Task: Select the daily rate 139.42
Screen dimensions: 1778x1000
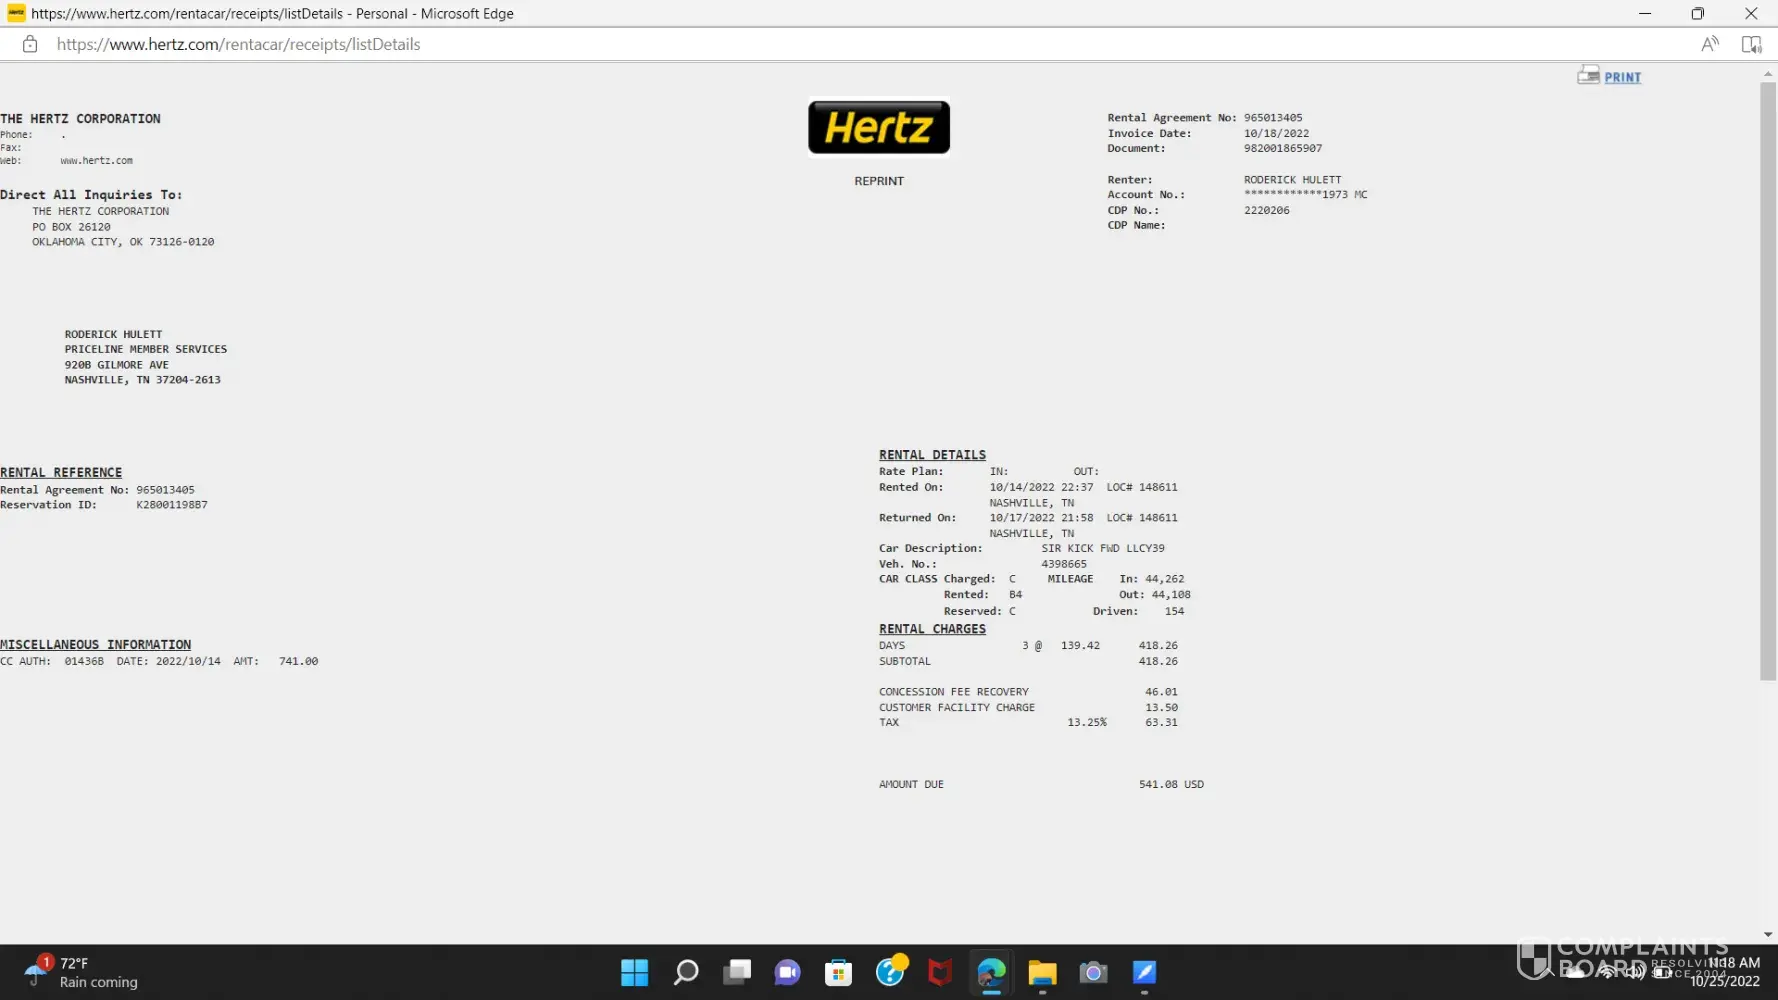Action: pos(1080,646)
